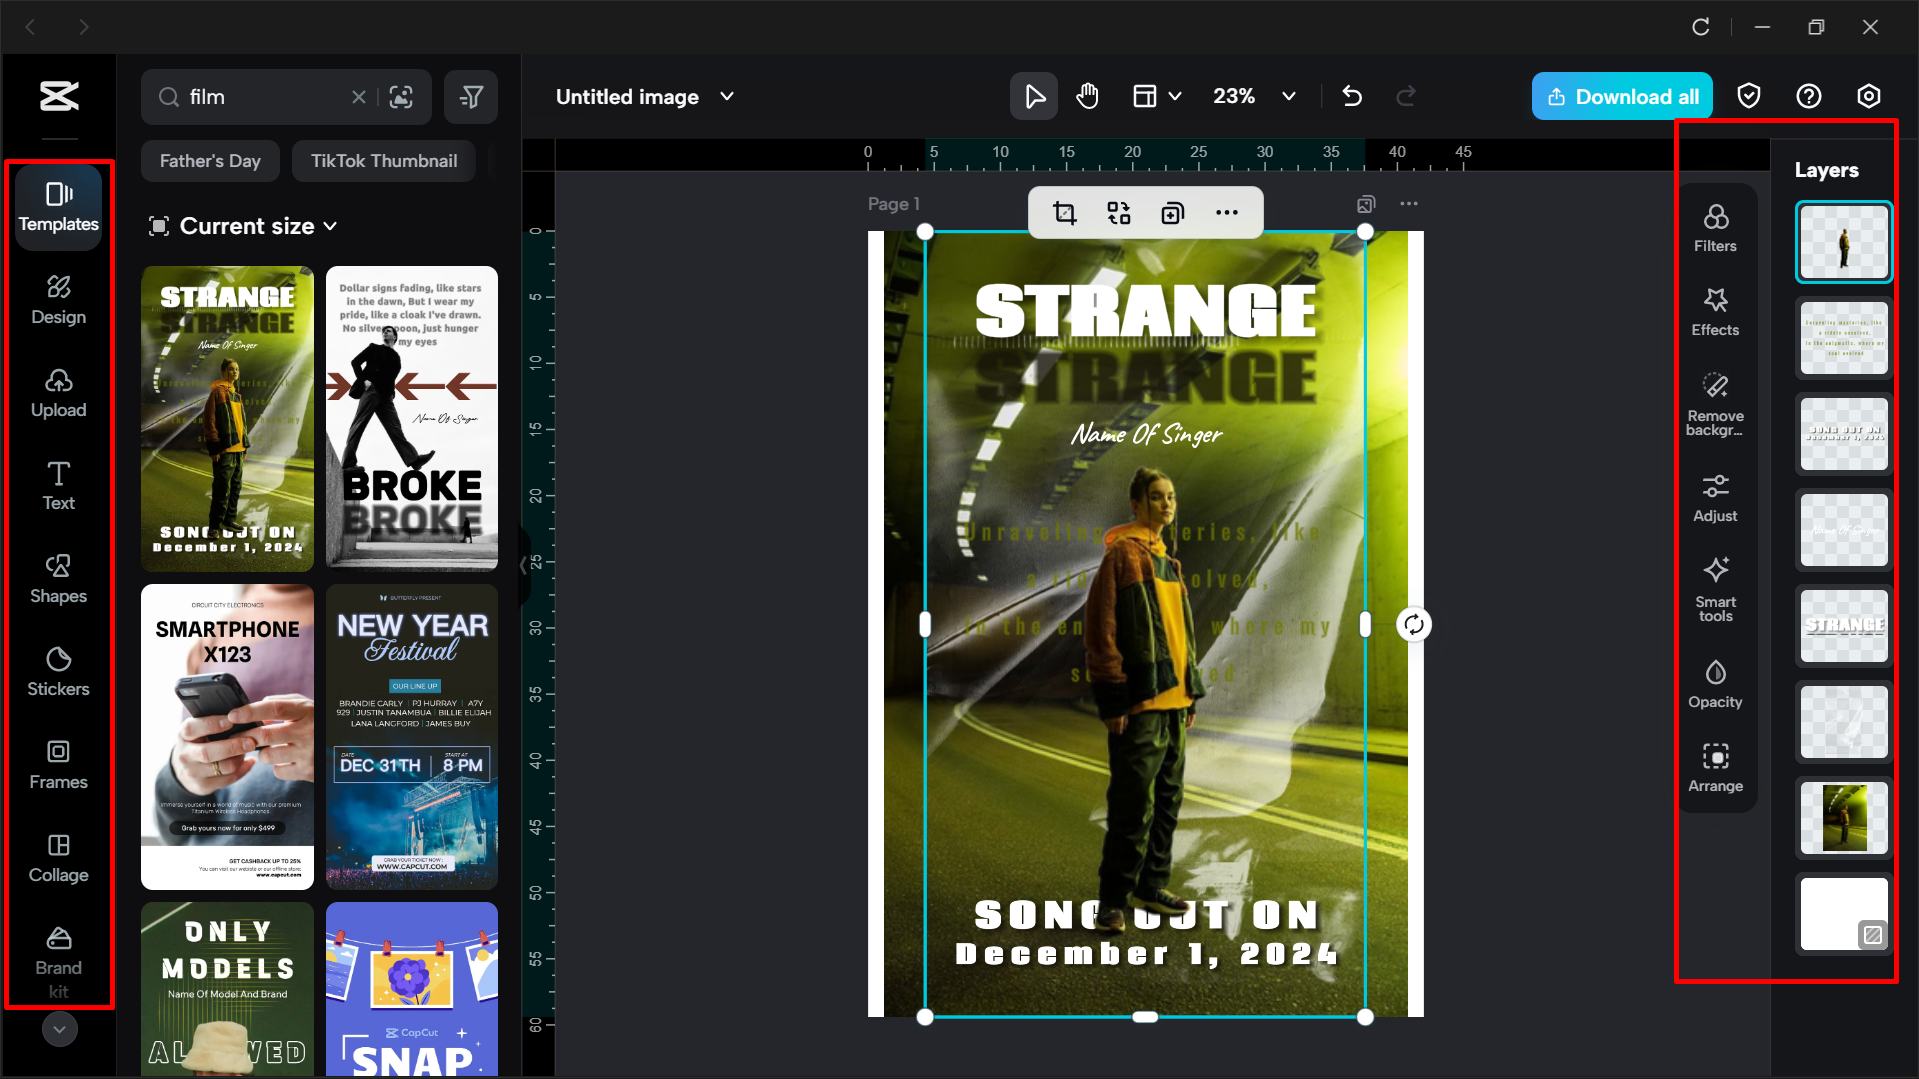
Task: Open the Arrange options
Action: 1715,768
